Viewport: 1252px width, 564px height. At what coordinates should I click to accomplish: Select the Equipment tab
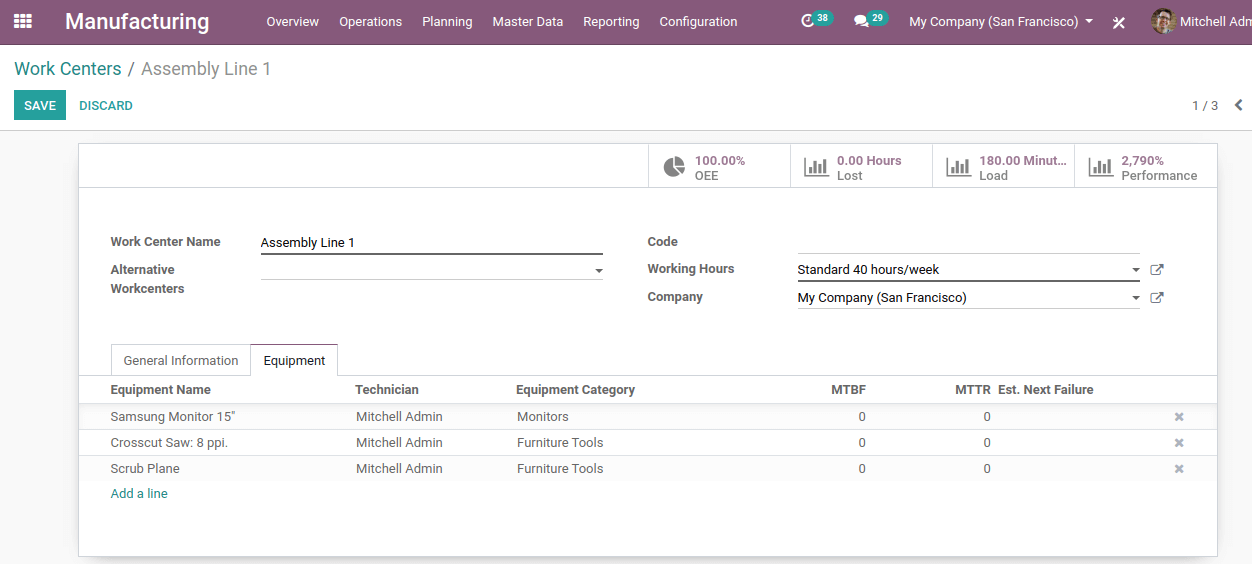click(x=294, y=360)
